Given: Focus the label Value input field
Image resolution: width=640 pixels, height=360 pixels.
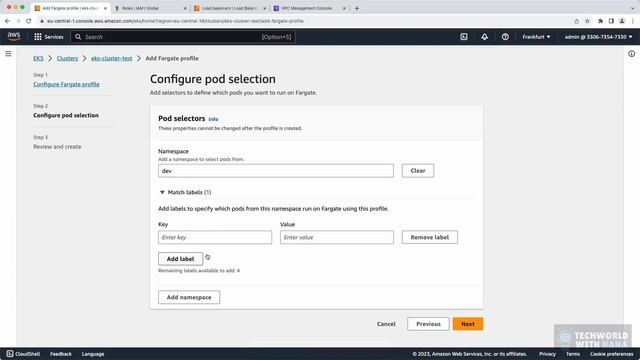Looking at the screenshot, I should tap(337, 237).
